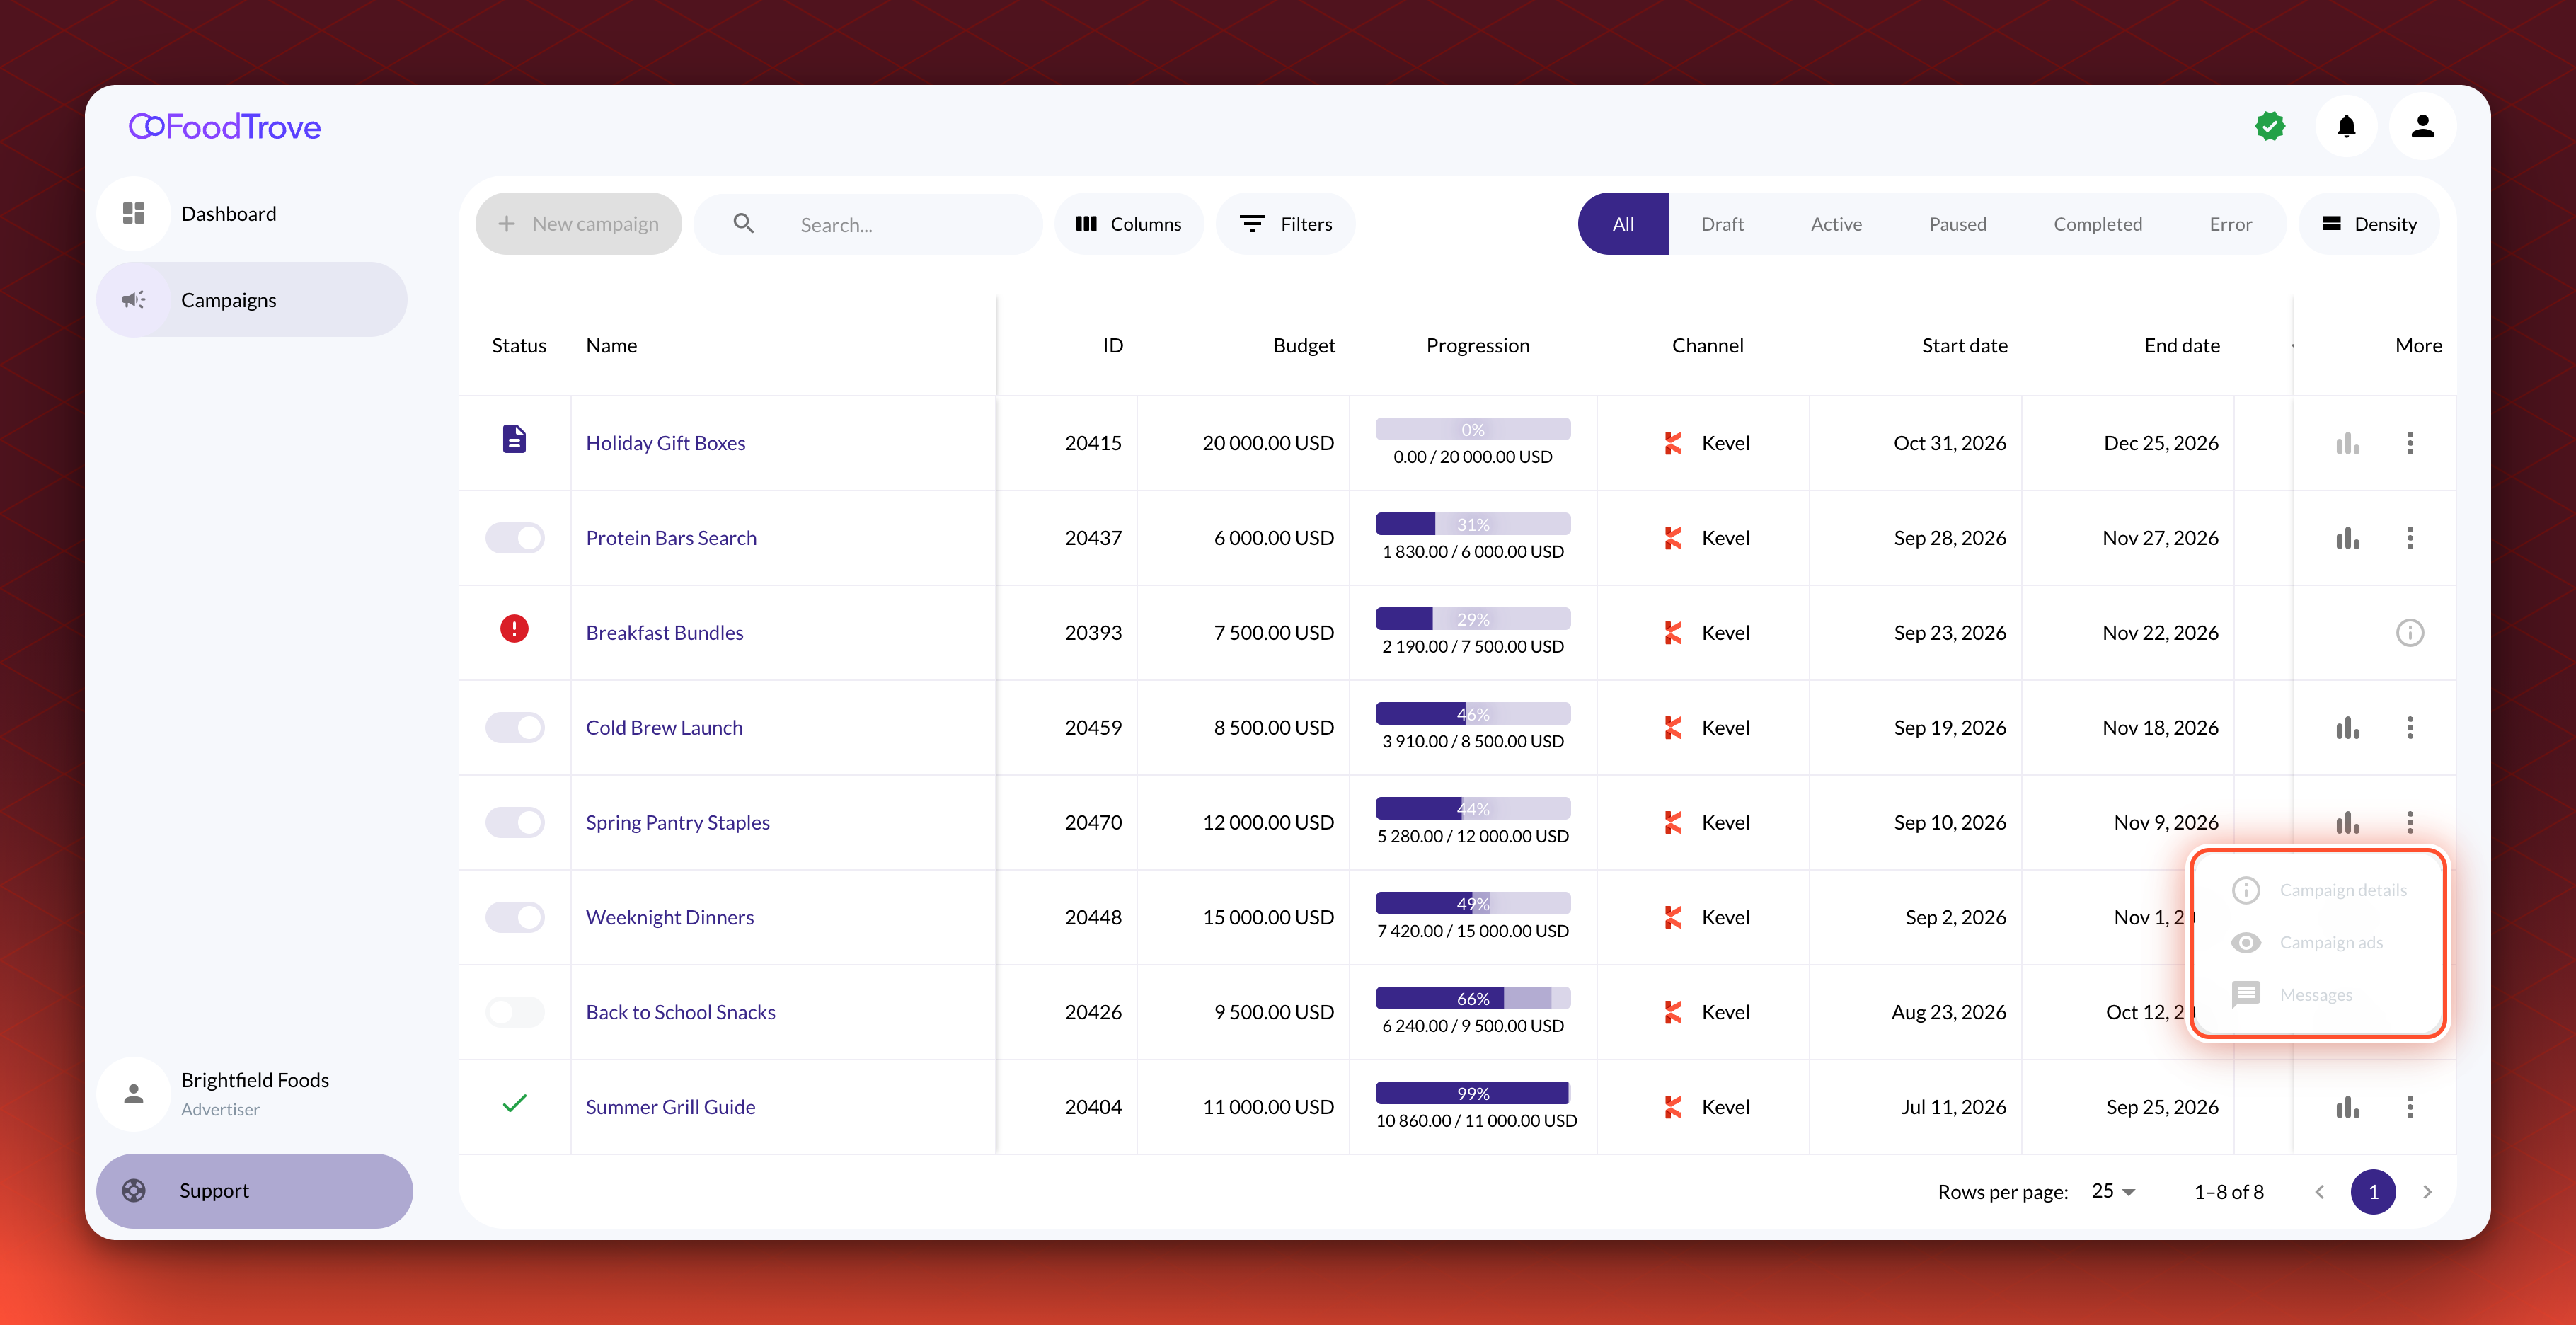Open more options for Summer Grill Guide
2576x1325 pixels.
pyautogui.click(x=2410, y=1107)
